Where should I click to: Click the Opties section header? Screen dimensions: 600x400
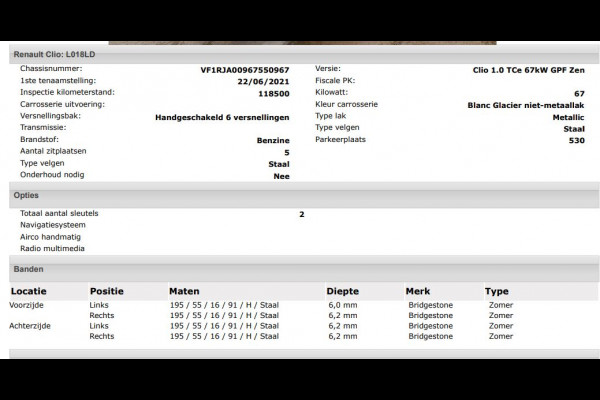304,196
